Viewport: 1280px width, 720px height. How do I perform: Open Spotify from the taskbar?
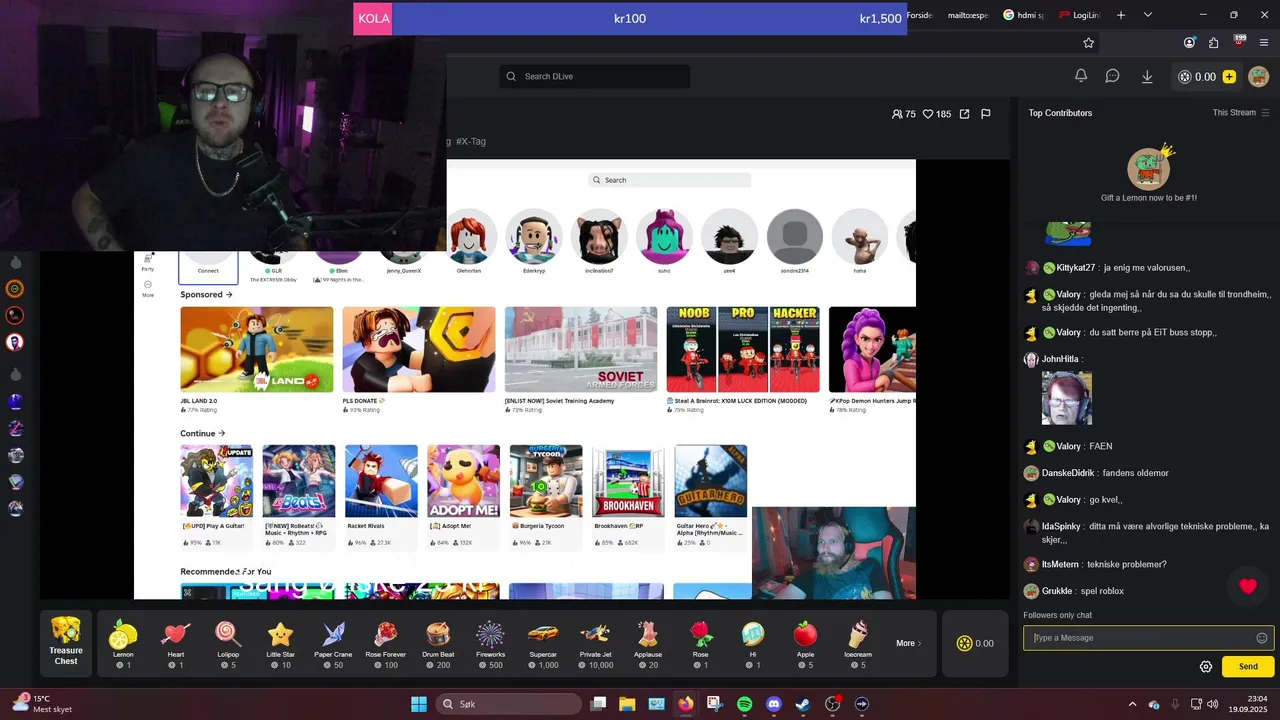pyautogui.click(x=744, y=704)
